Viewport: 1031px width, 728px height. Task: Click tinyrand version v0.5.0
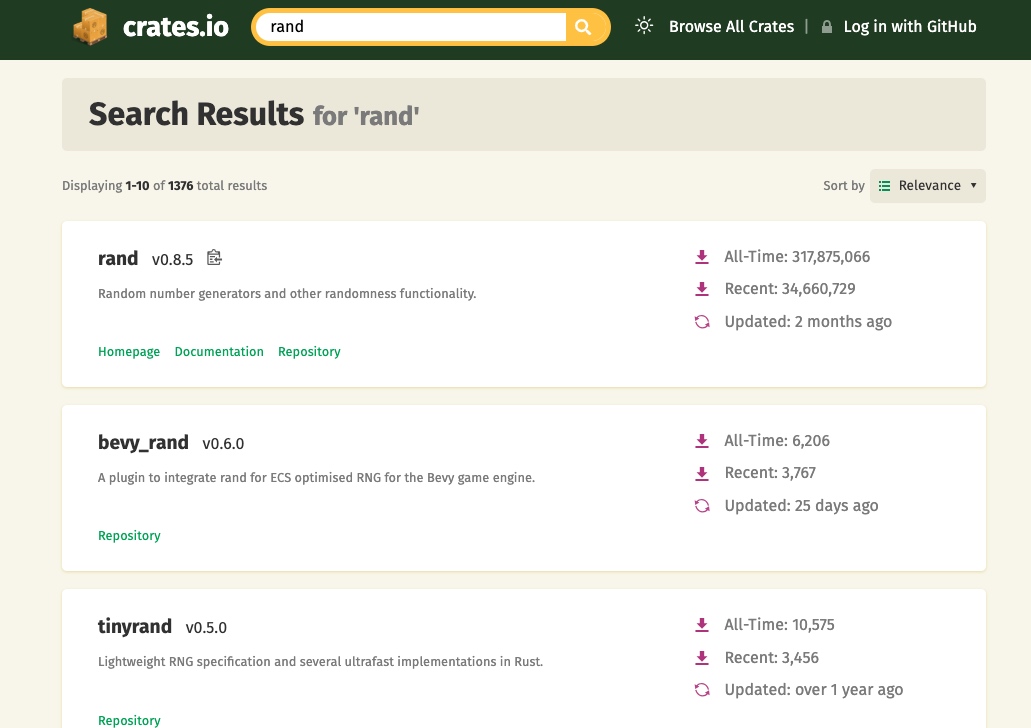[x=206, y=628]
